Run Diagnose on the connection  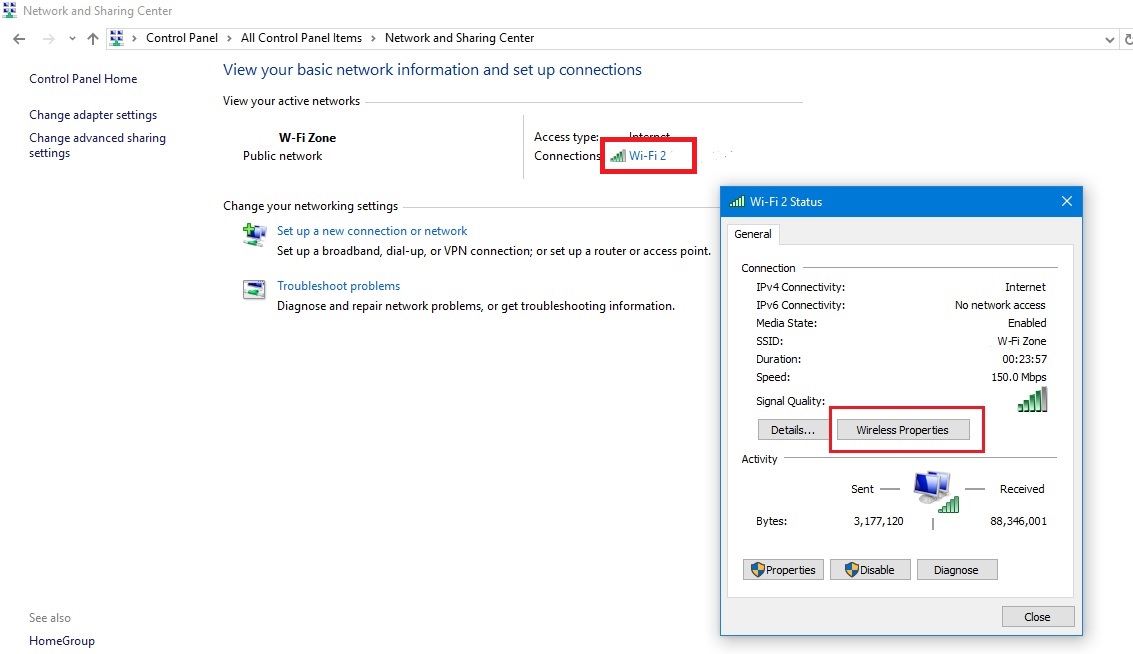point(956,570)
